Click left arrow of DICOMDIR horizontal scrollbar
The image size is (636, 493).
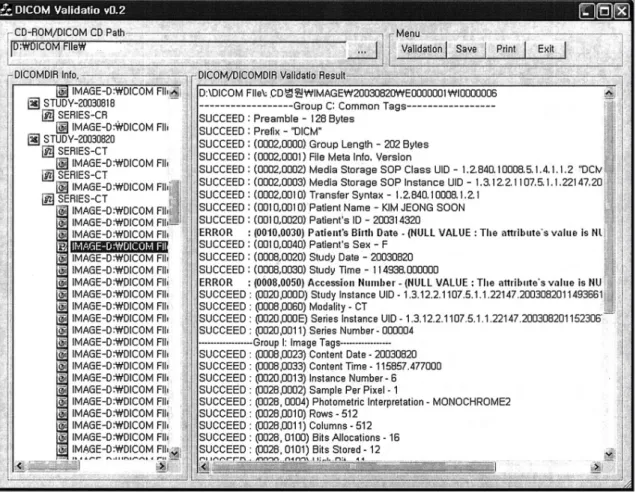19,466
